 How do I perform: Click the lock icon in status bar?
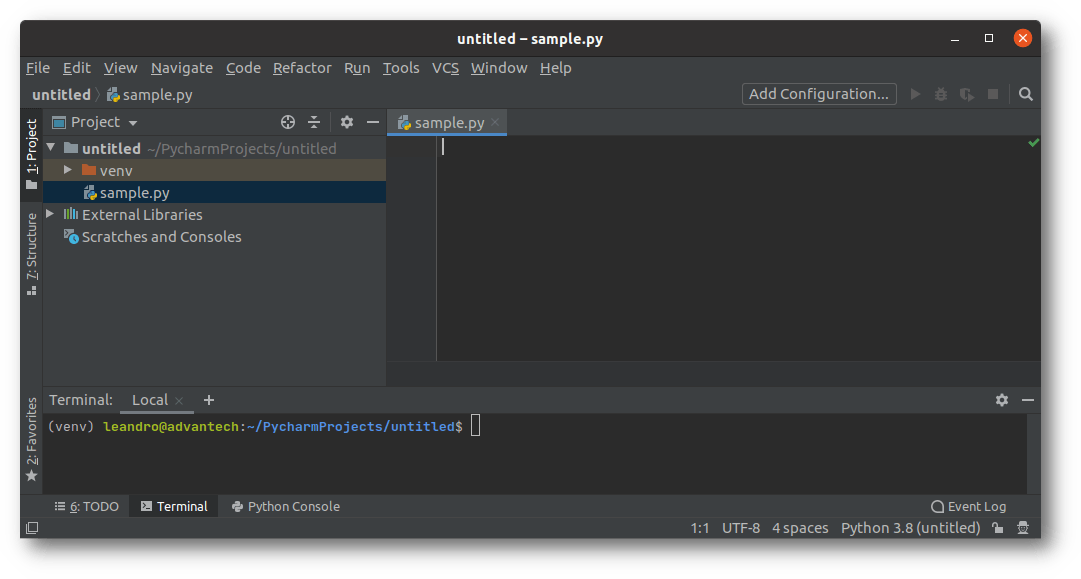pos(996,527)
